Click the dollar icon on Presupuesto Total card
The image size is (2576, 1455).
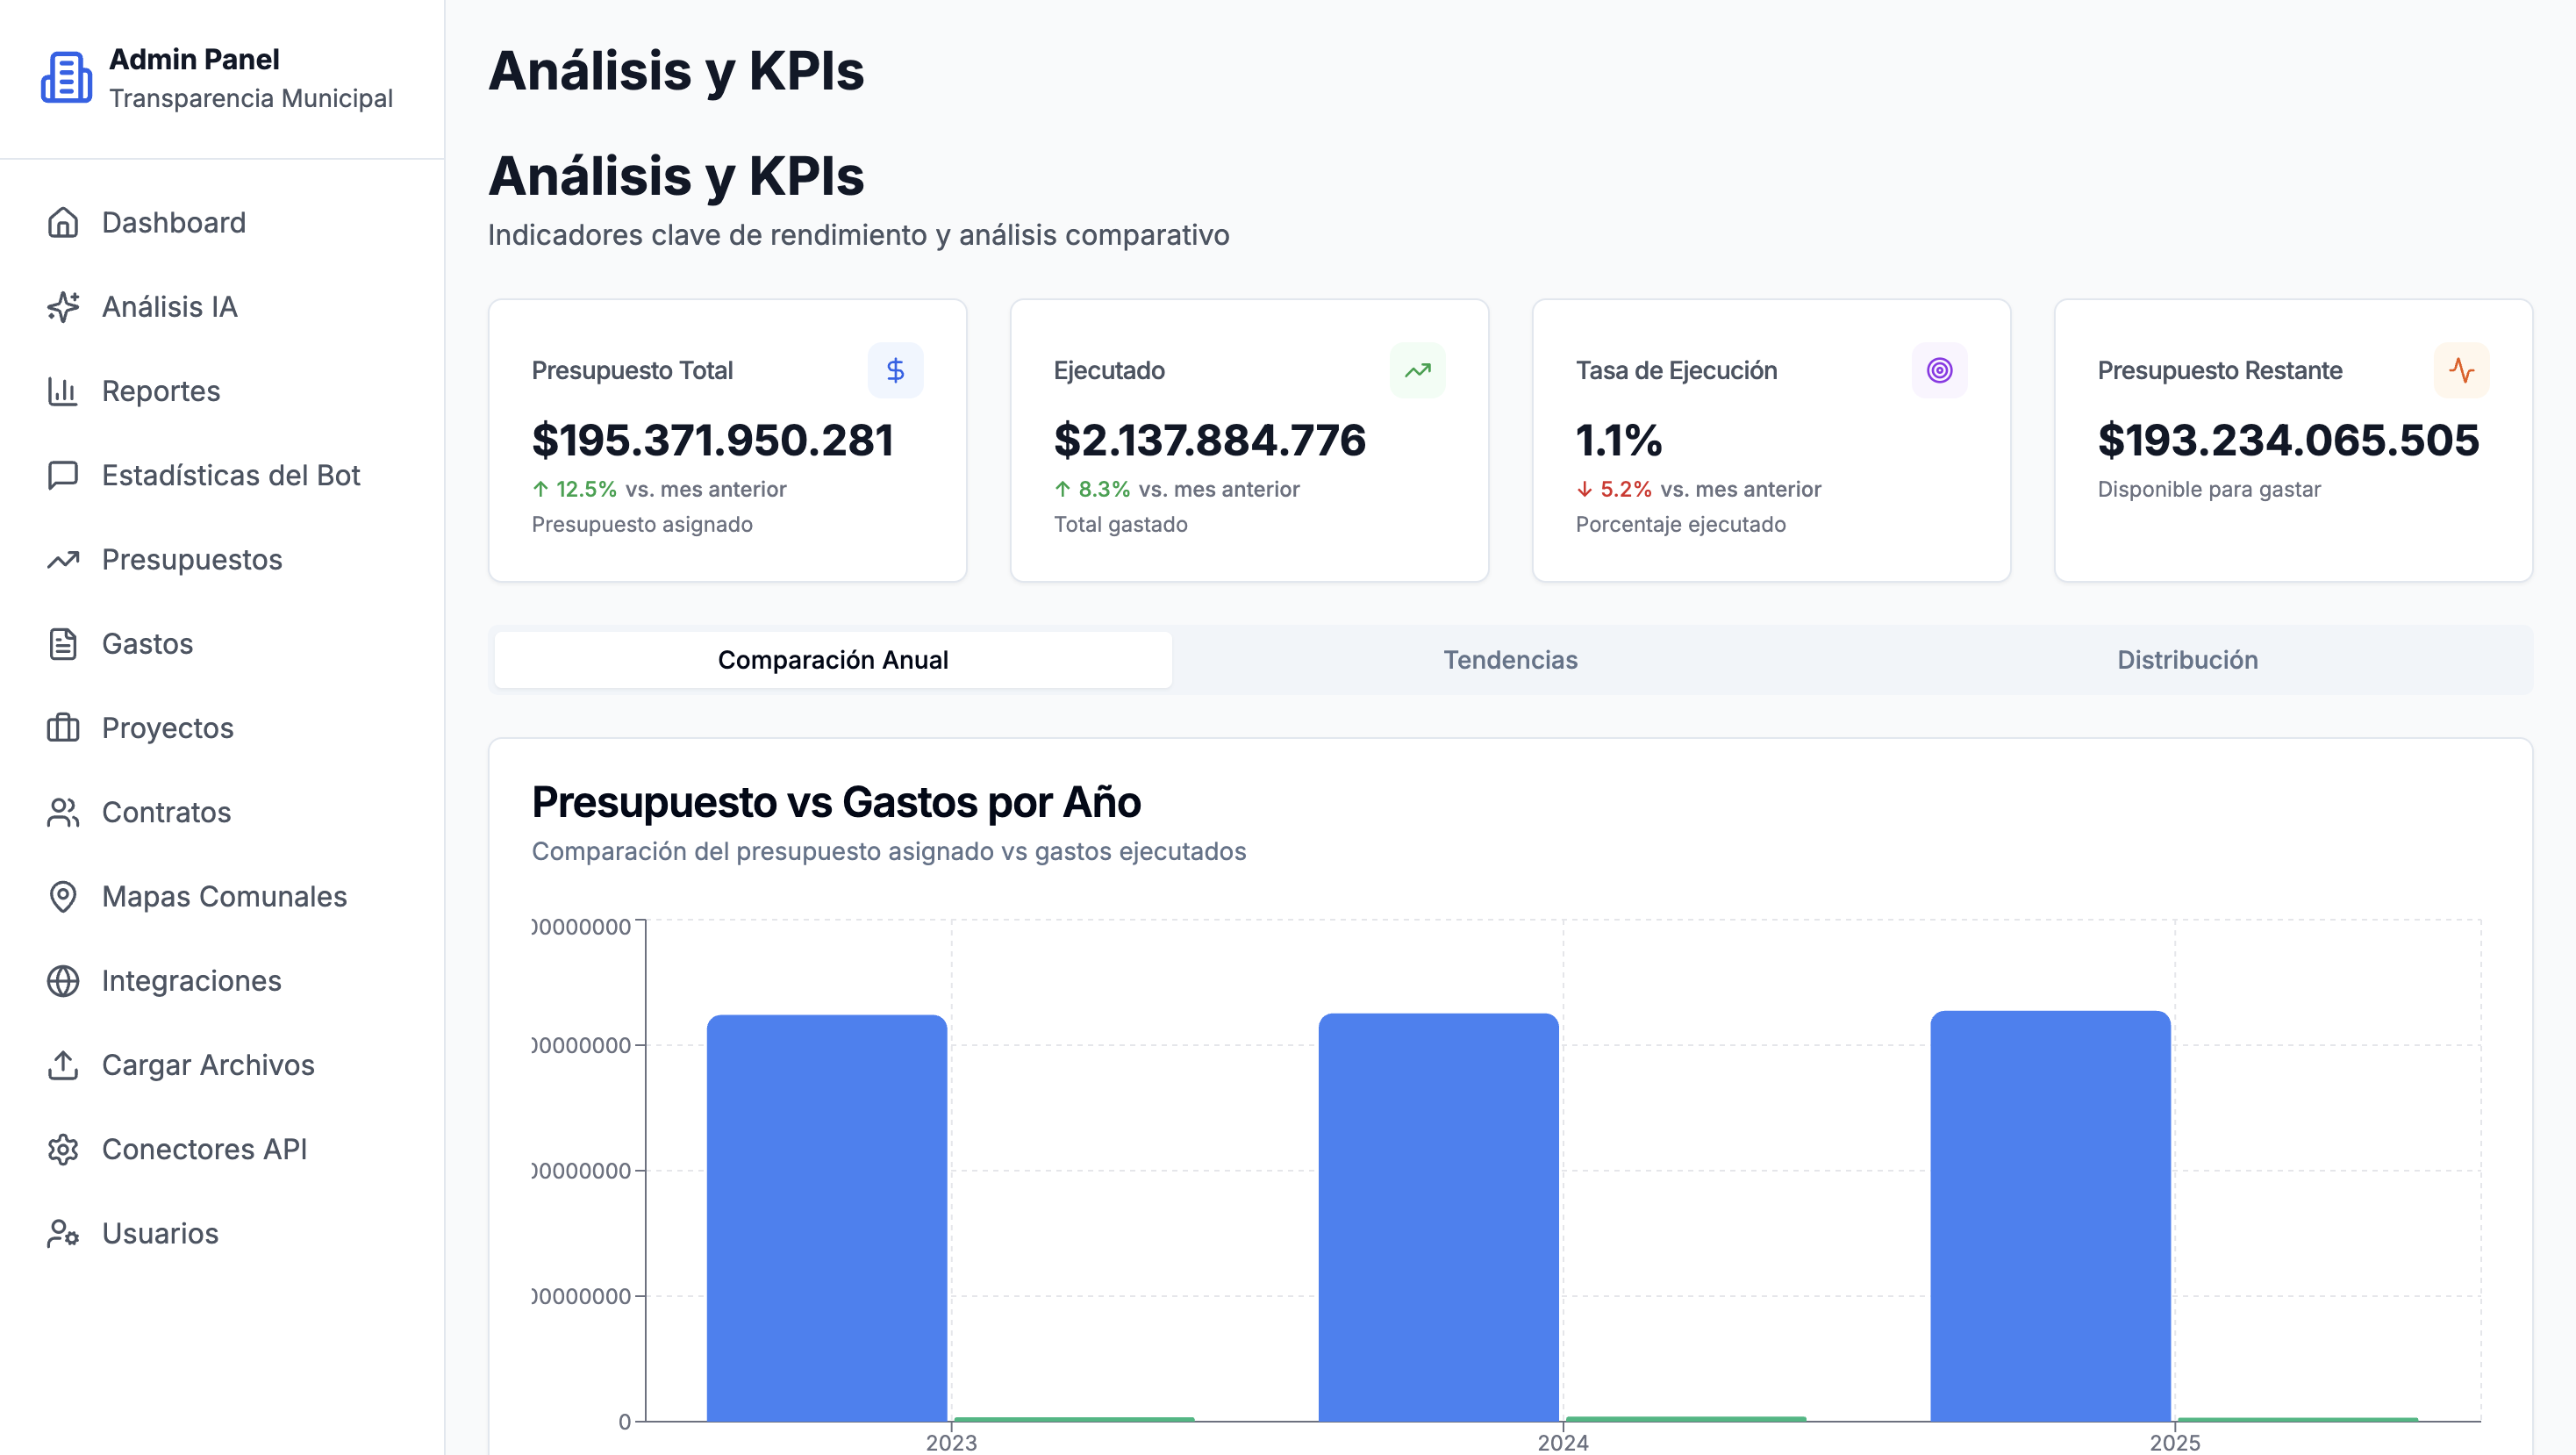pos(894,370)
